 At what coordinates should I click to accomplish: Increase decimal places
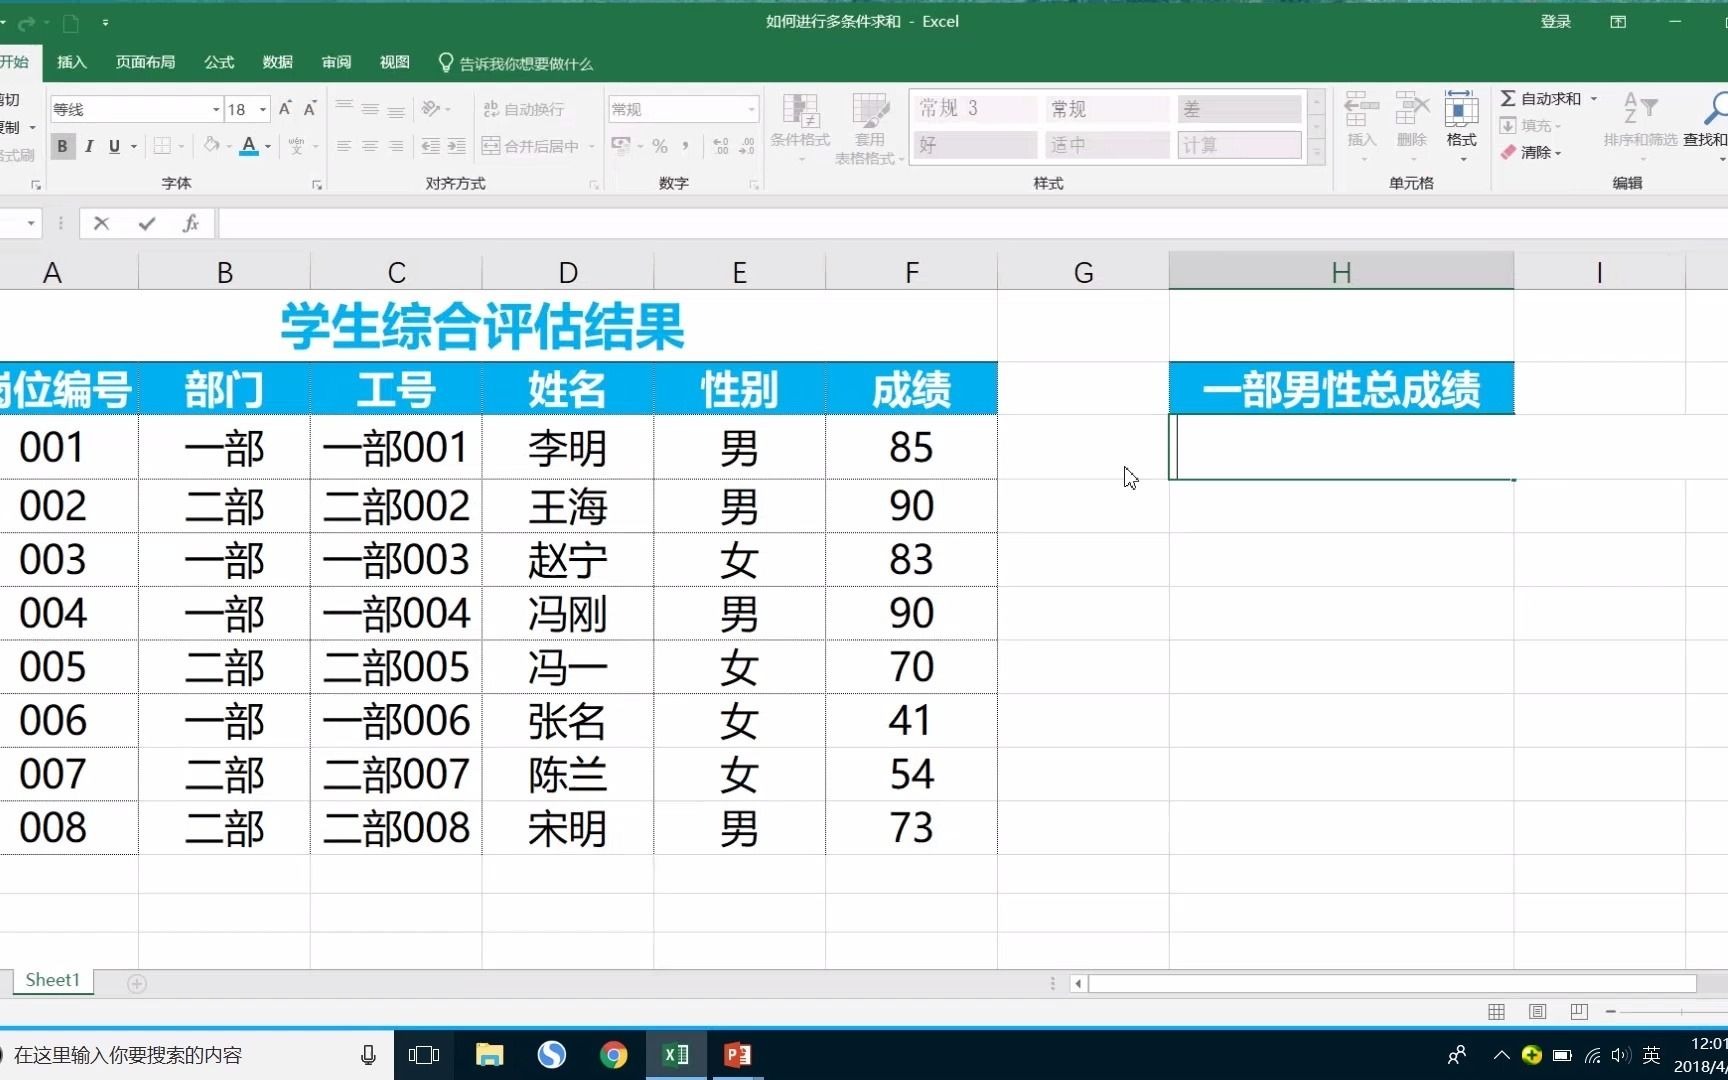[721, 146]
